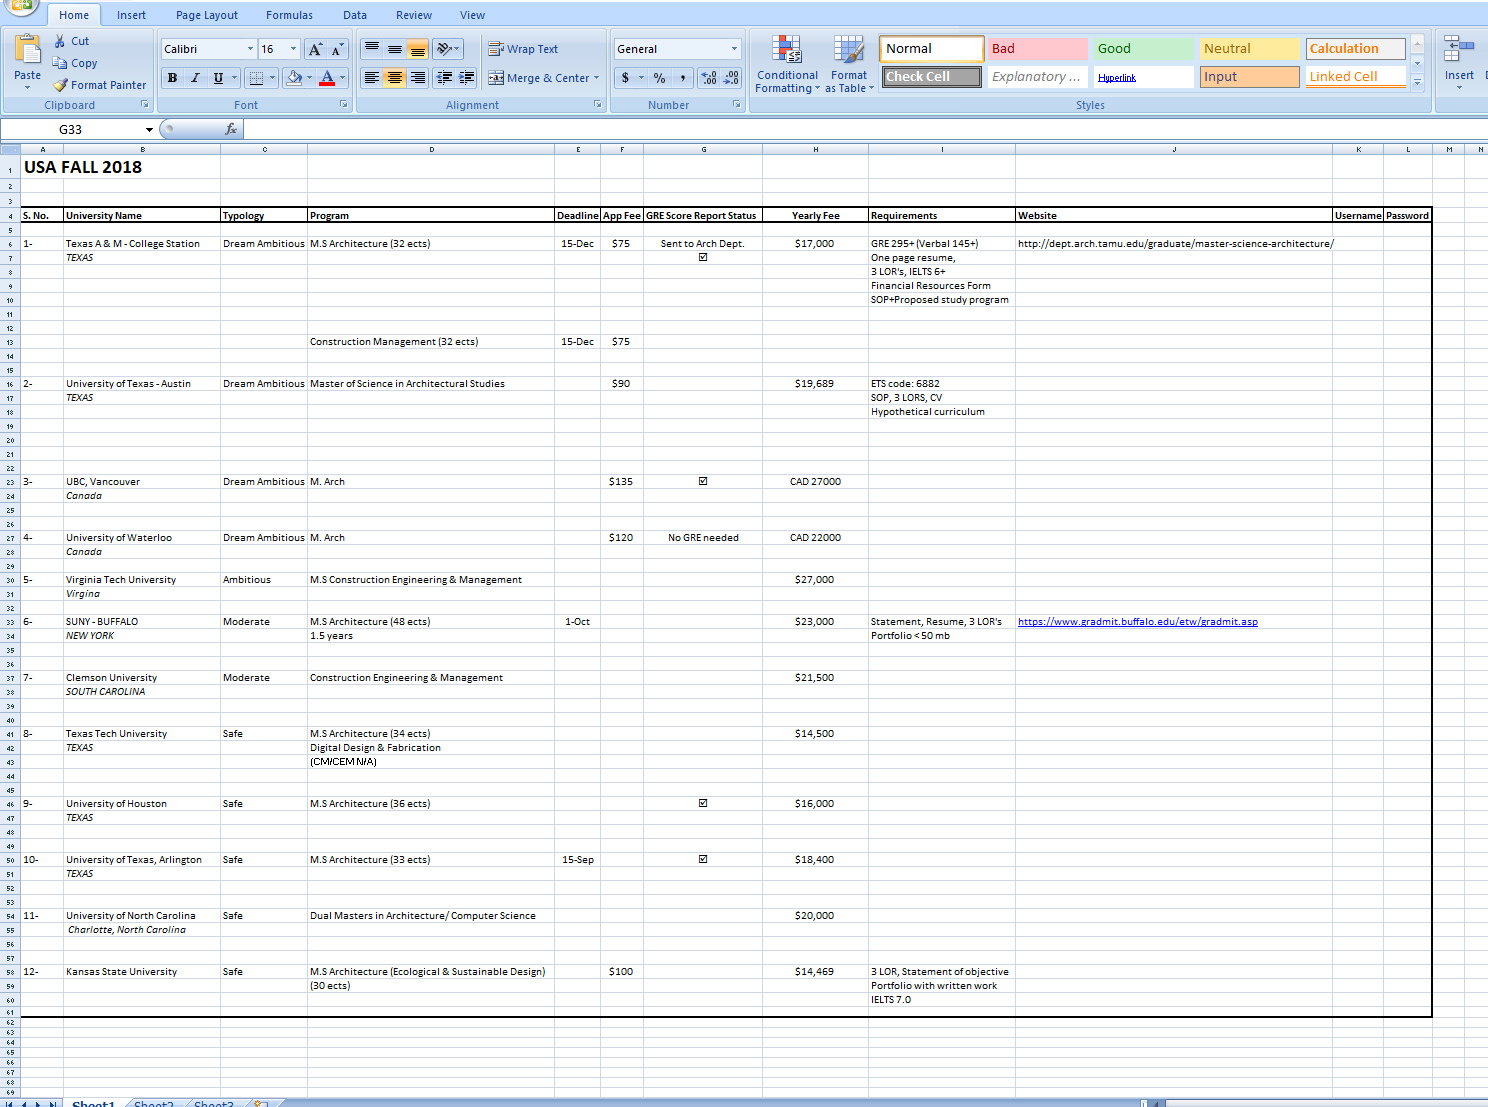Click the cell Borders icon

pos(256,78)
